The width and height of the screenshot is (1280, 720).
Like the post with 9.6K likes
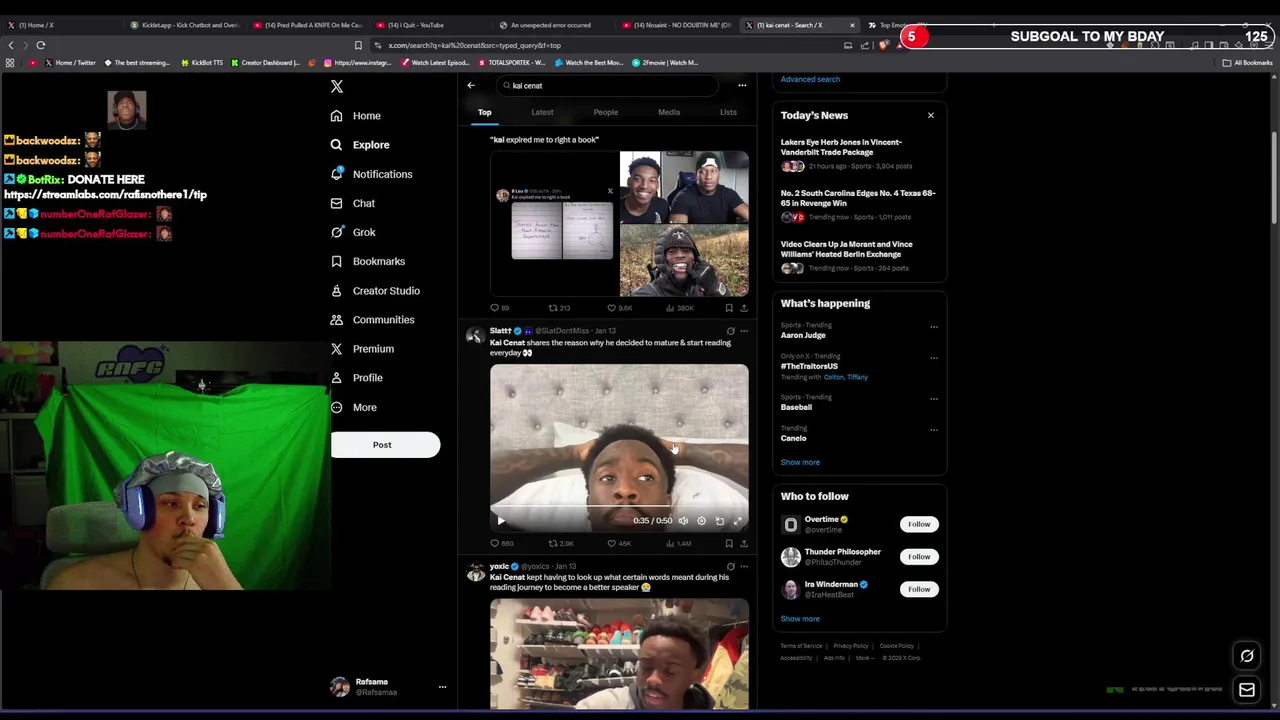click(x=619, y=308)
